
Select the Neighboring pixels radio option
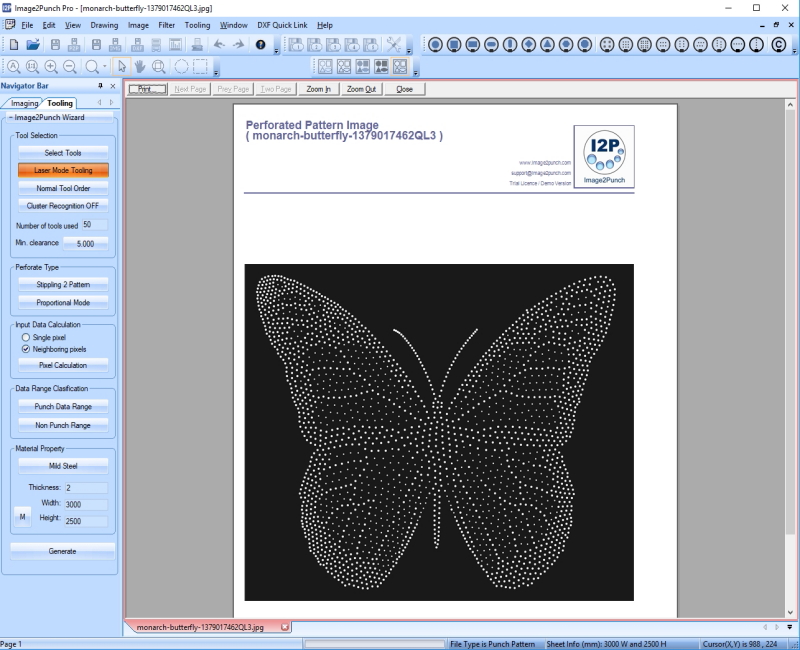[x=26, y=349]
